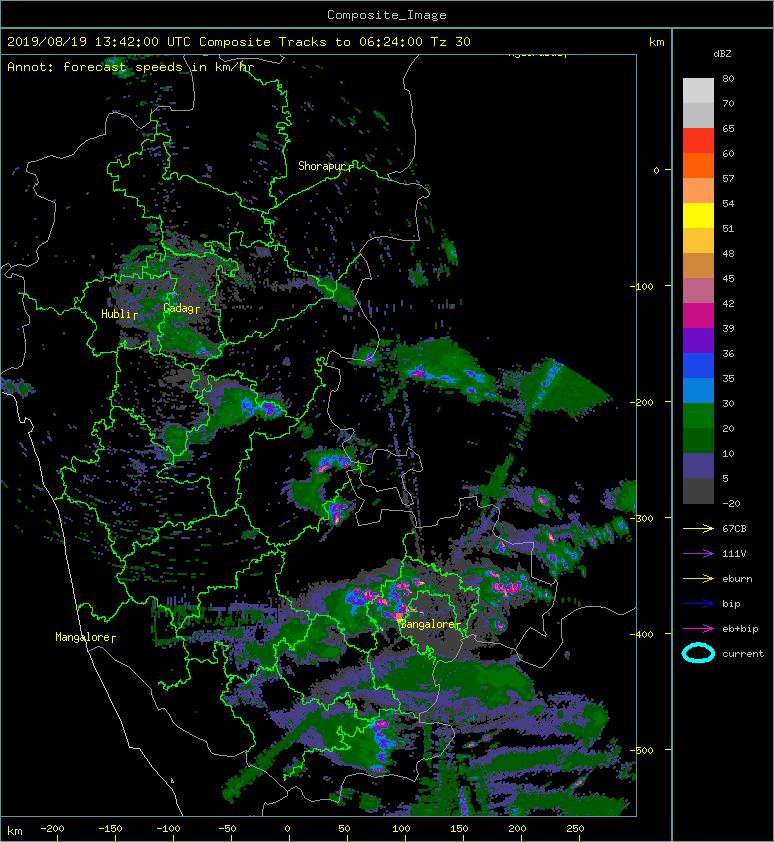This screenshot has width=774, height=842.
Task: Click the -100 y-axis tick label
Action: click(x=642, y=286)
